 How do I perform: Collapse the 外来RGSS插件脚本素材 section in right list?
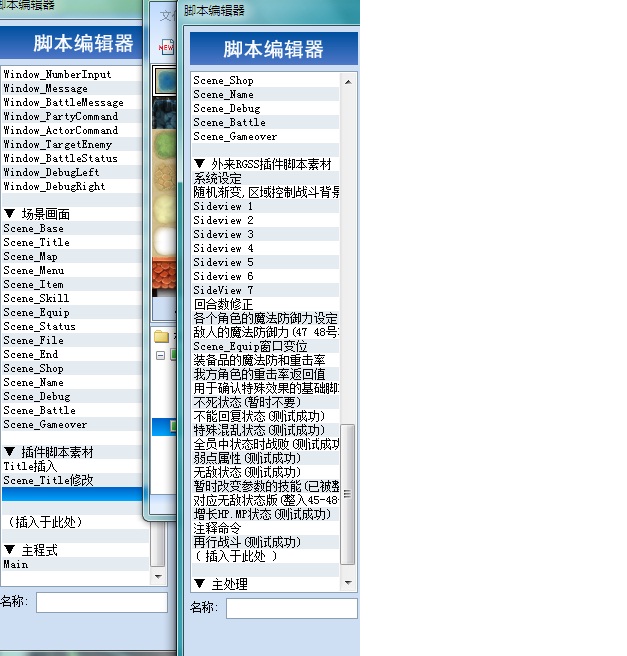(200, 164)
